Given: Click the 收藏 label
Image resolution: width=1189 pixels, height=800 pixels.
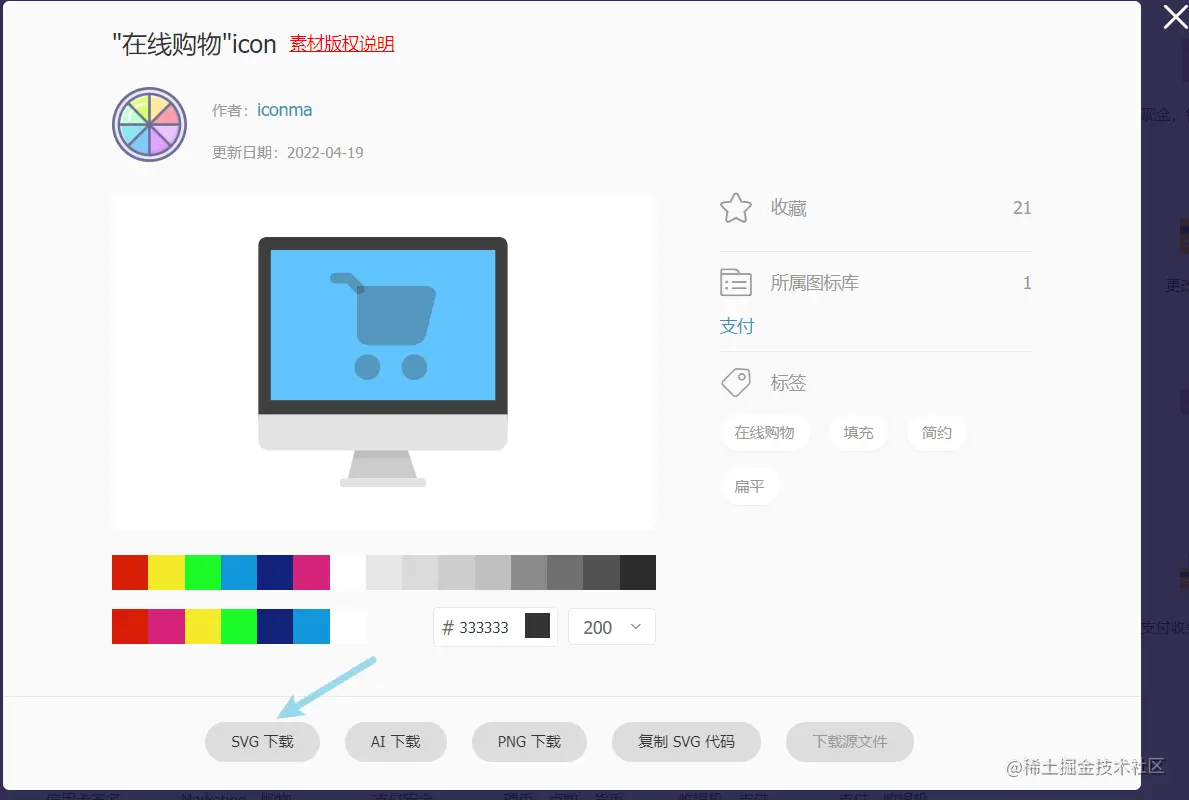Looking at the screenshot, I should click(789, 208).
